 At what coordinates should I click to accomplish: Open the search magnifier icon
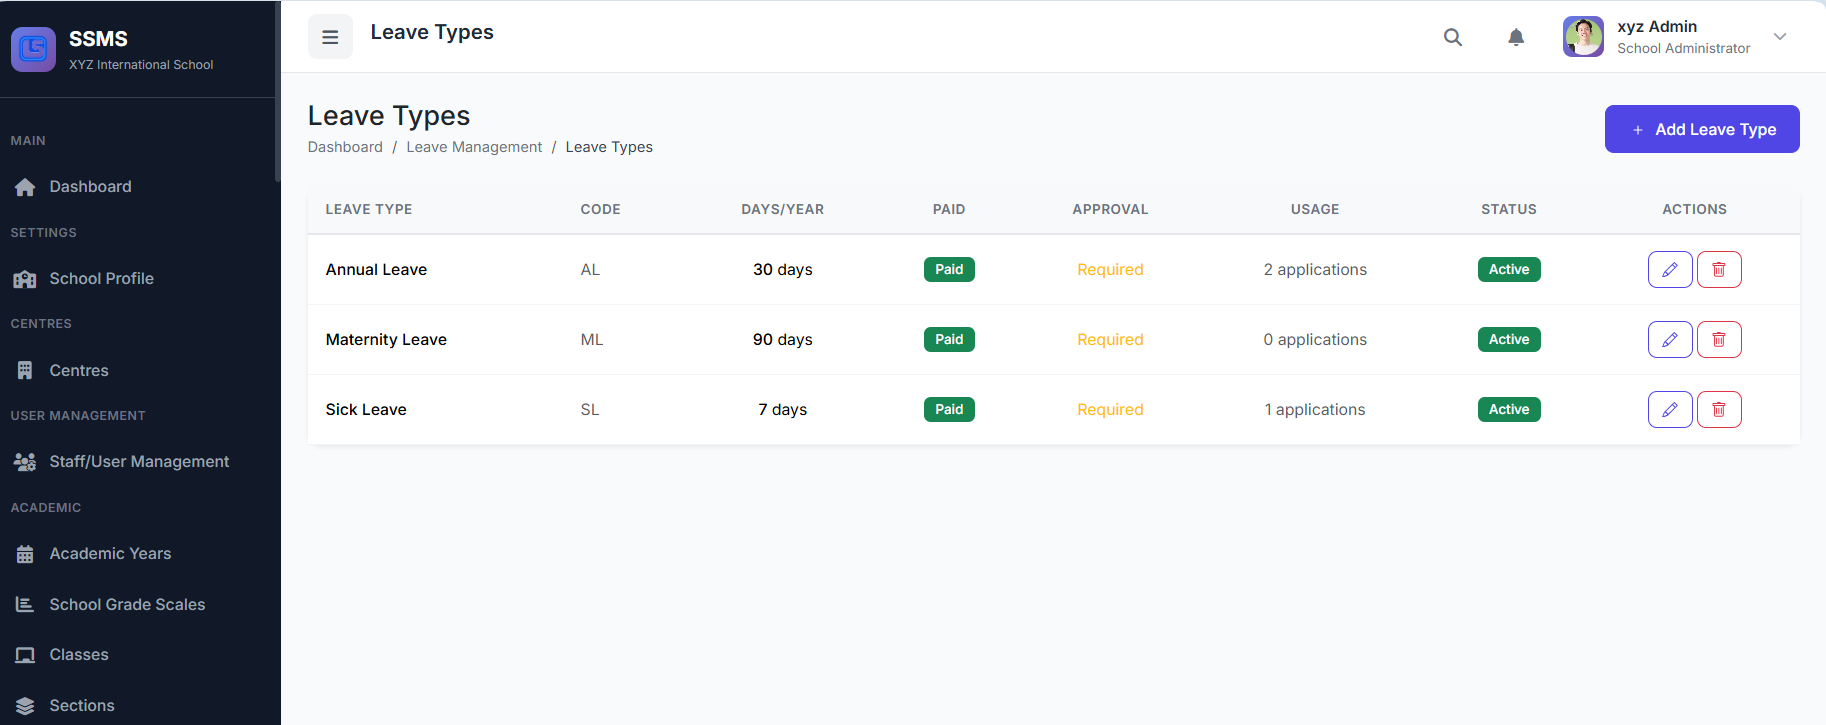[1453, 37]
